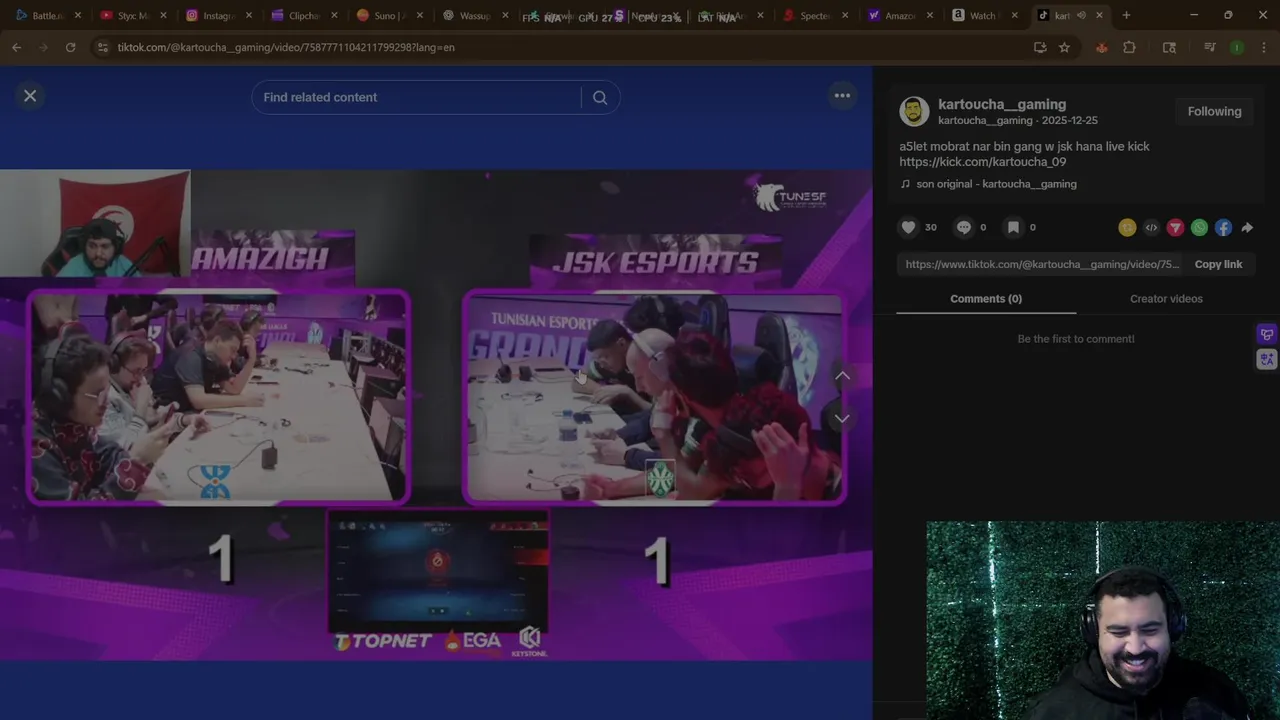Image resolution: width=1280 pixels, height=720 pixels.
Task: Reload the page
Action: 70,47
